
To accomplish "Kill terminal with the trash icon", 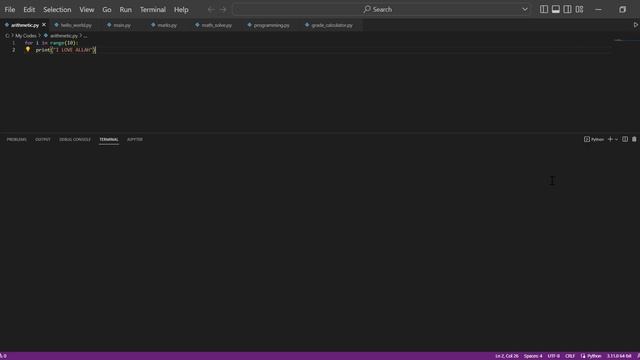I will coord(634,140).
